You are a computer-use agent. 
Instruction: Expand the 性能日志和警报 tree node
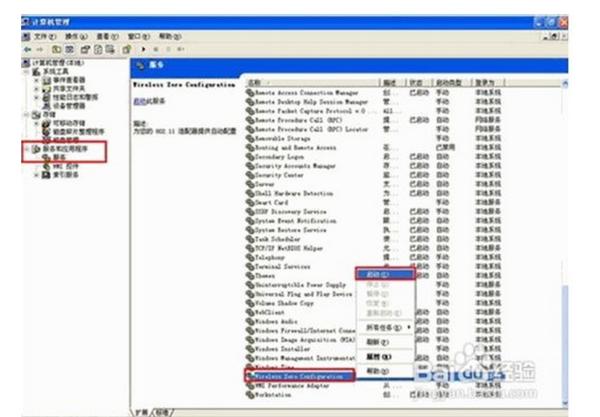[37, 98]
